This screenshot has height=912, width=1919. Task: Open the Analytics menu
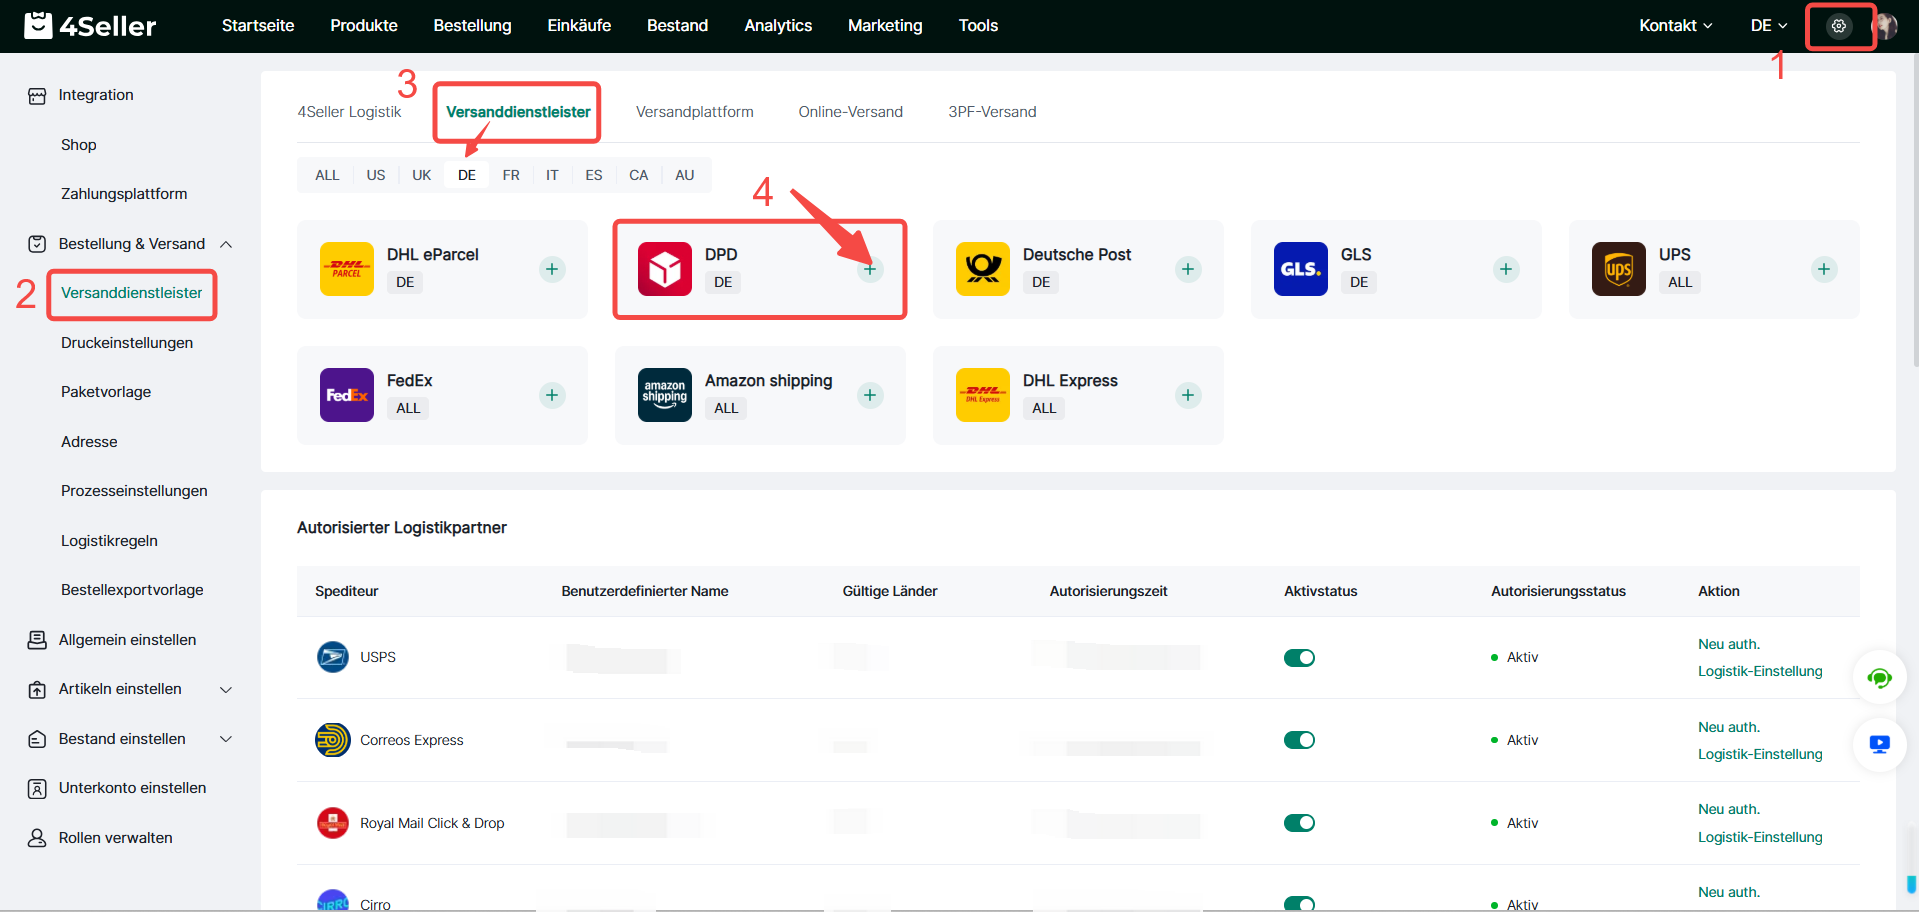(777, 26)
